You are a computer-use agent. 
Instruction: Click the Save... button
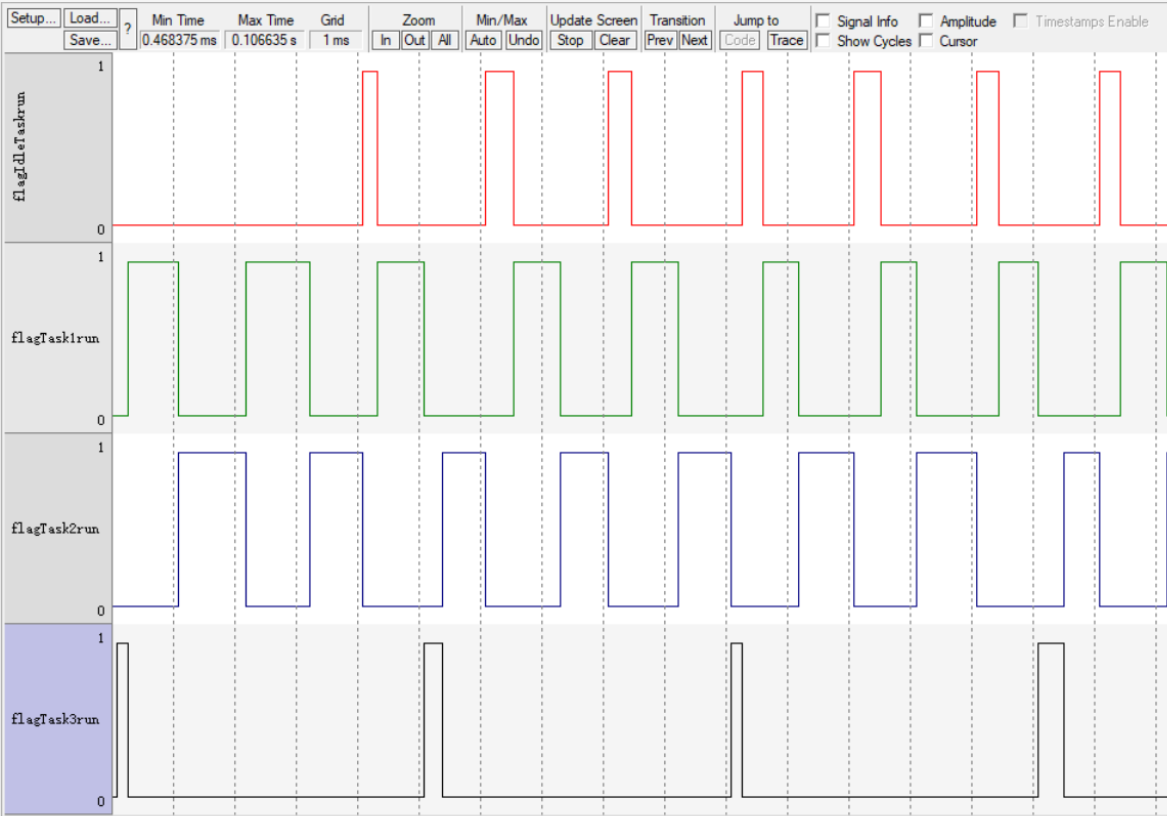[90, 40]
